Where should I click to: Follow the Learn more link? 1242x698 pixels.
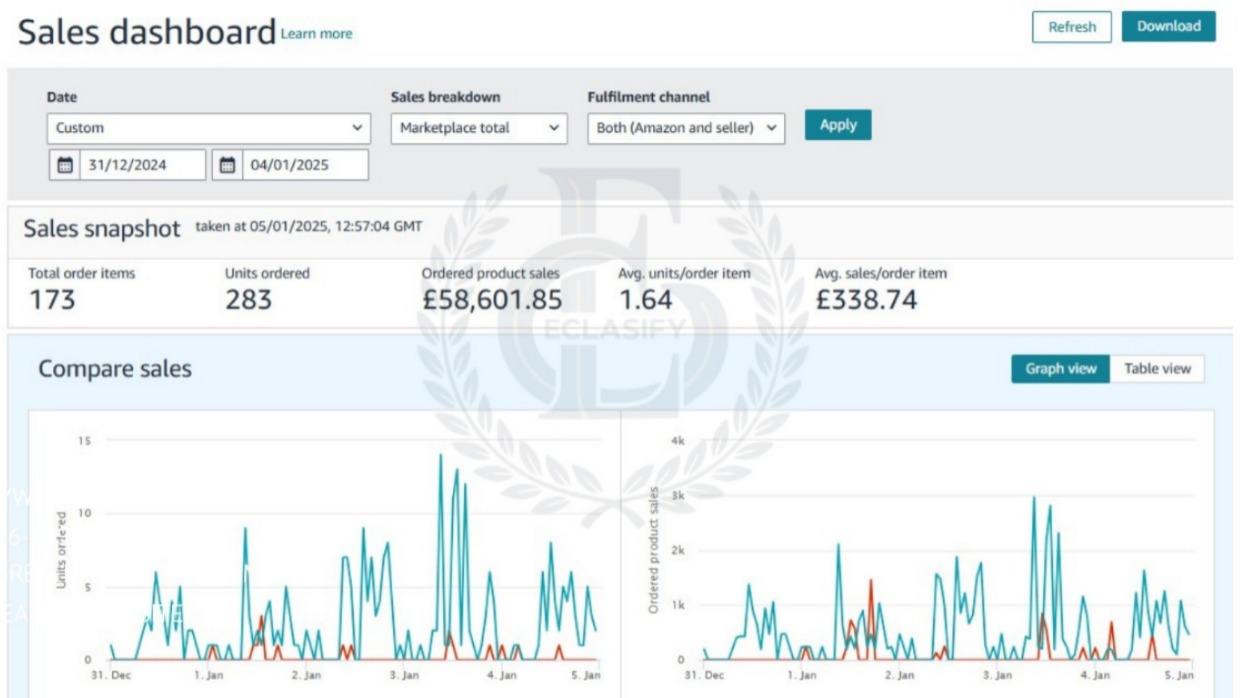pyautogui.click(x=316, y=34)
